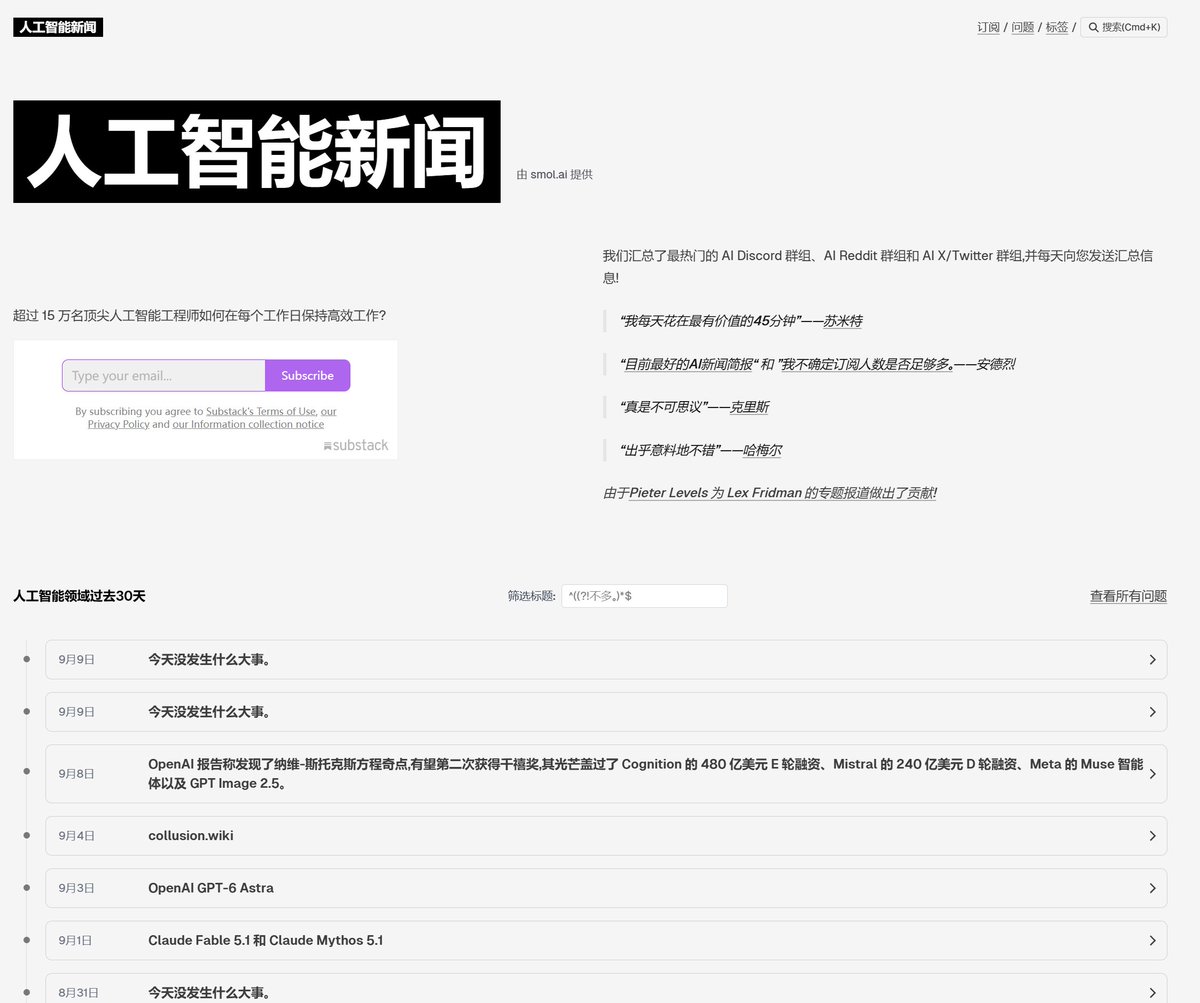This screenshot has height=1003, width=1200.
Task: Open the Information collection notice link
Action: click(x=248, y=424)
